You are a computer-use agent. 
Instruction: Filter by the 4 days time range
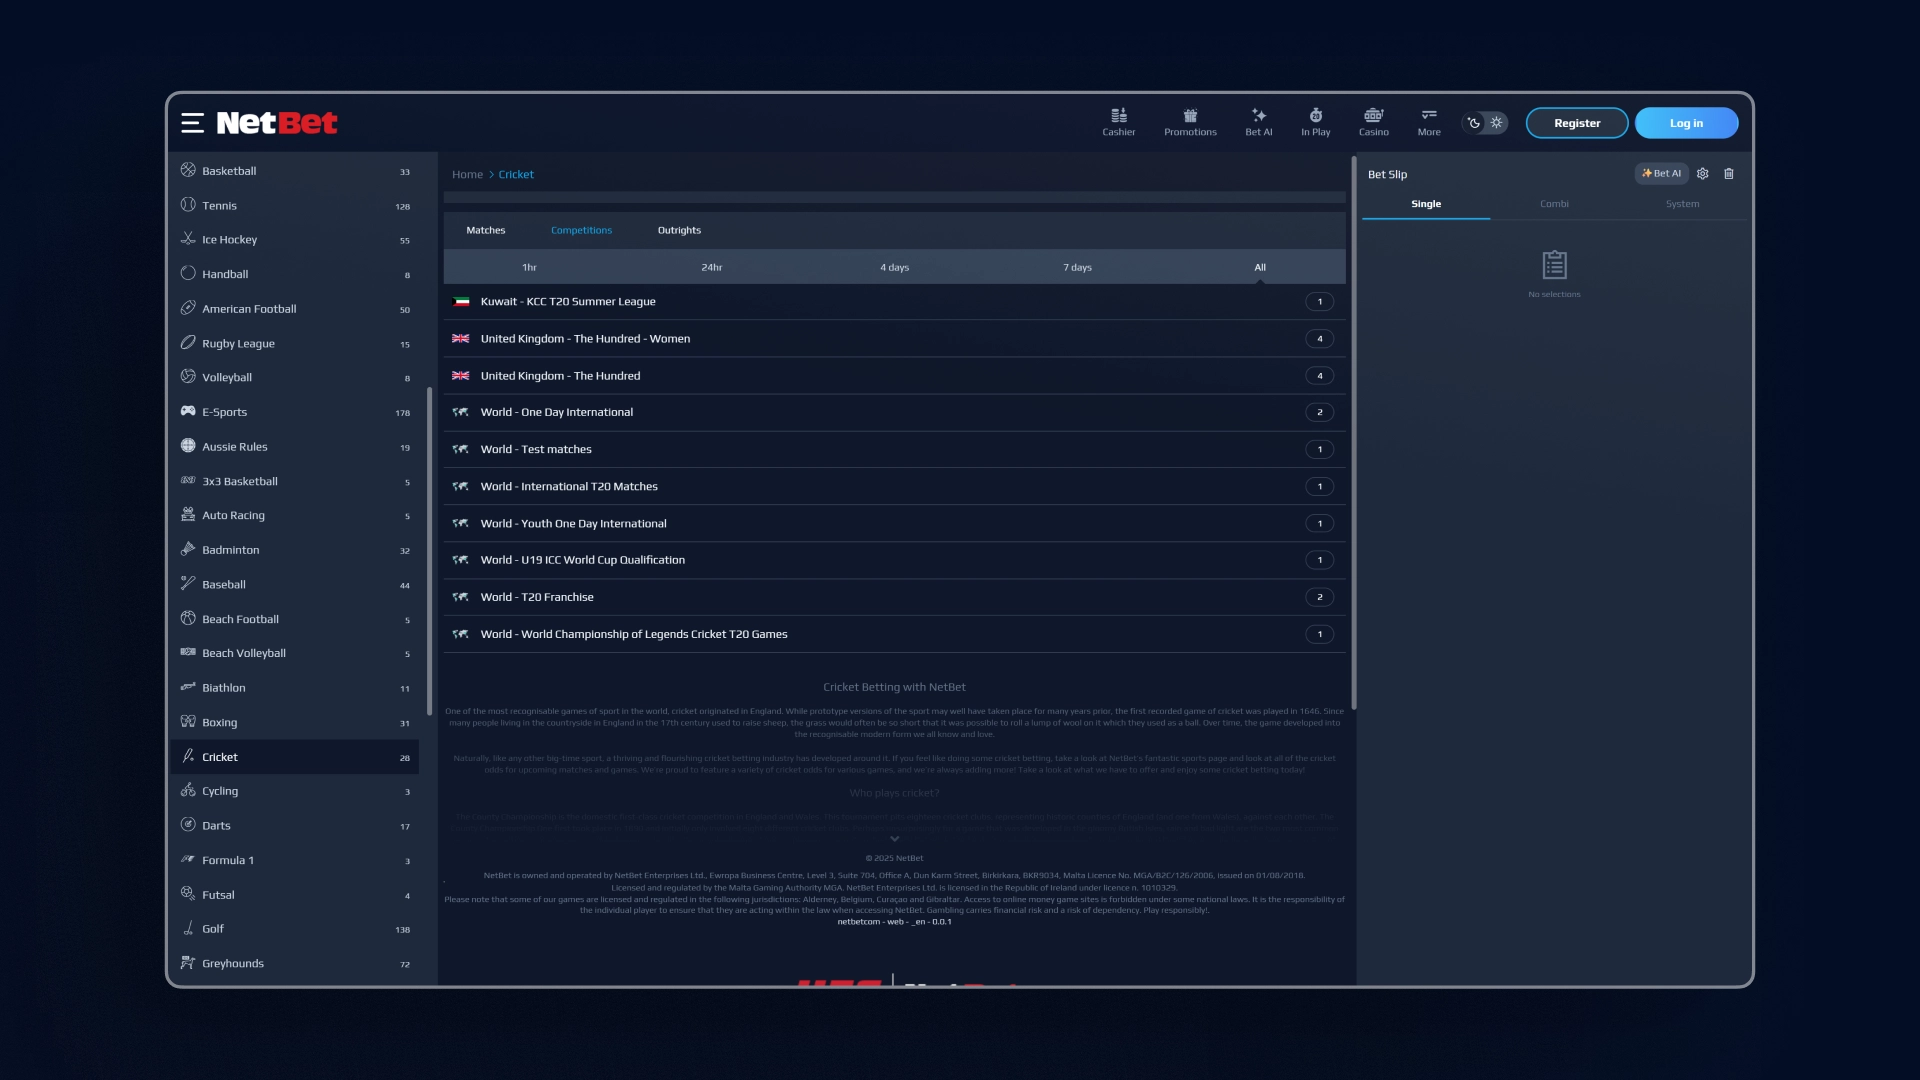click(894, 267)
